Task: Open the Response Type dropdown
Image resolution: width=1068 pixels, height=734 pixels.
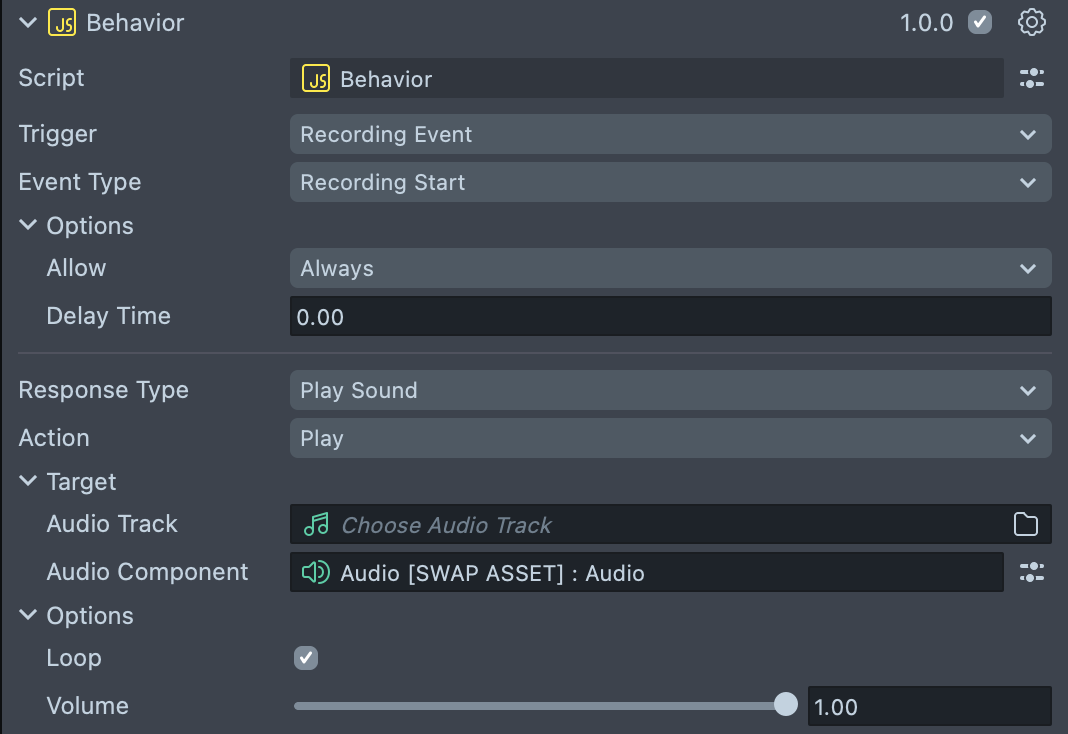Action: click(x=670, y=390)
